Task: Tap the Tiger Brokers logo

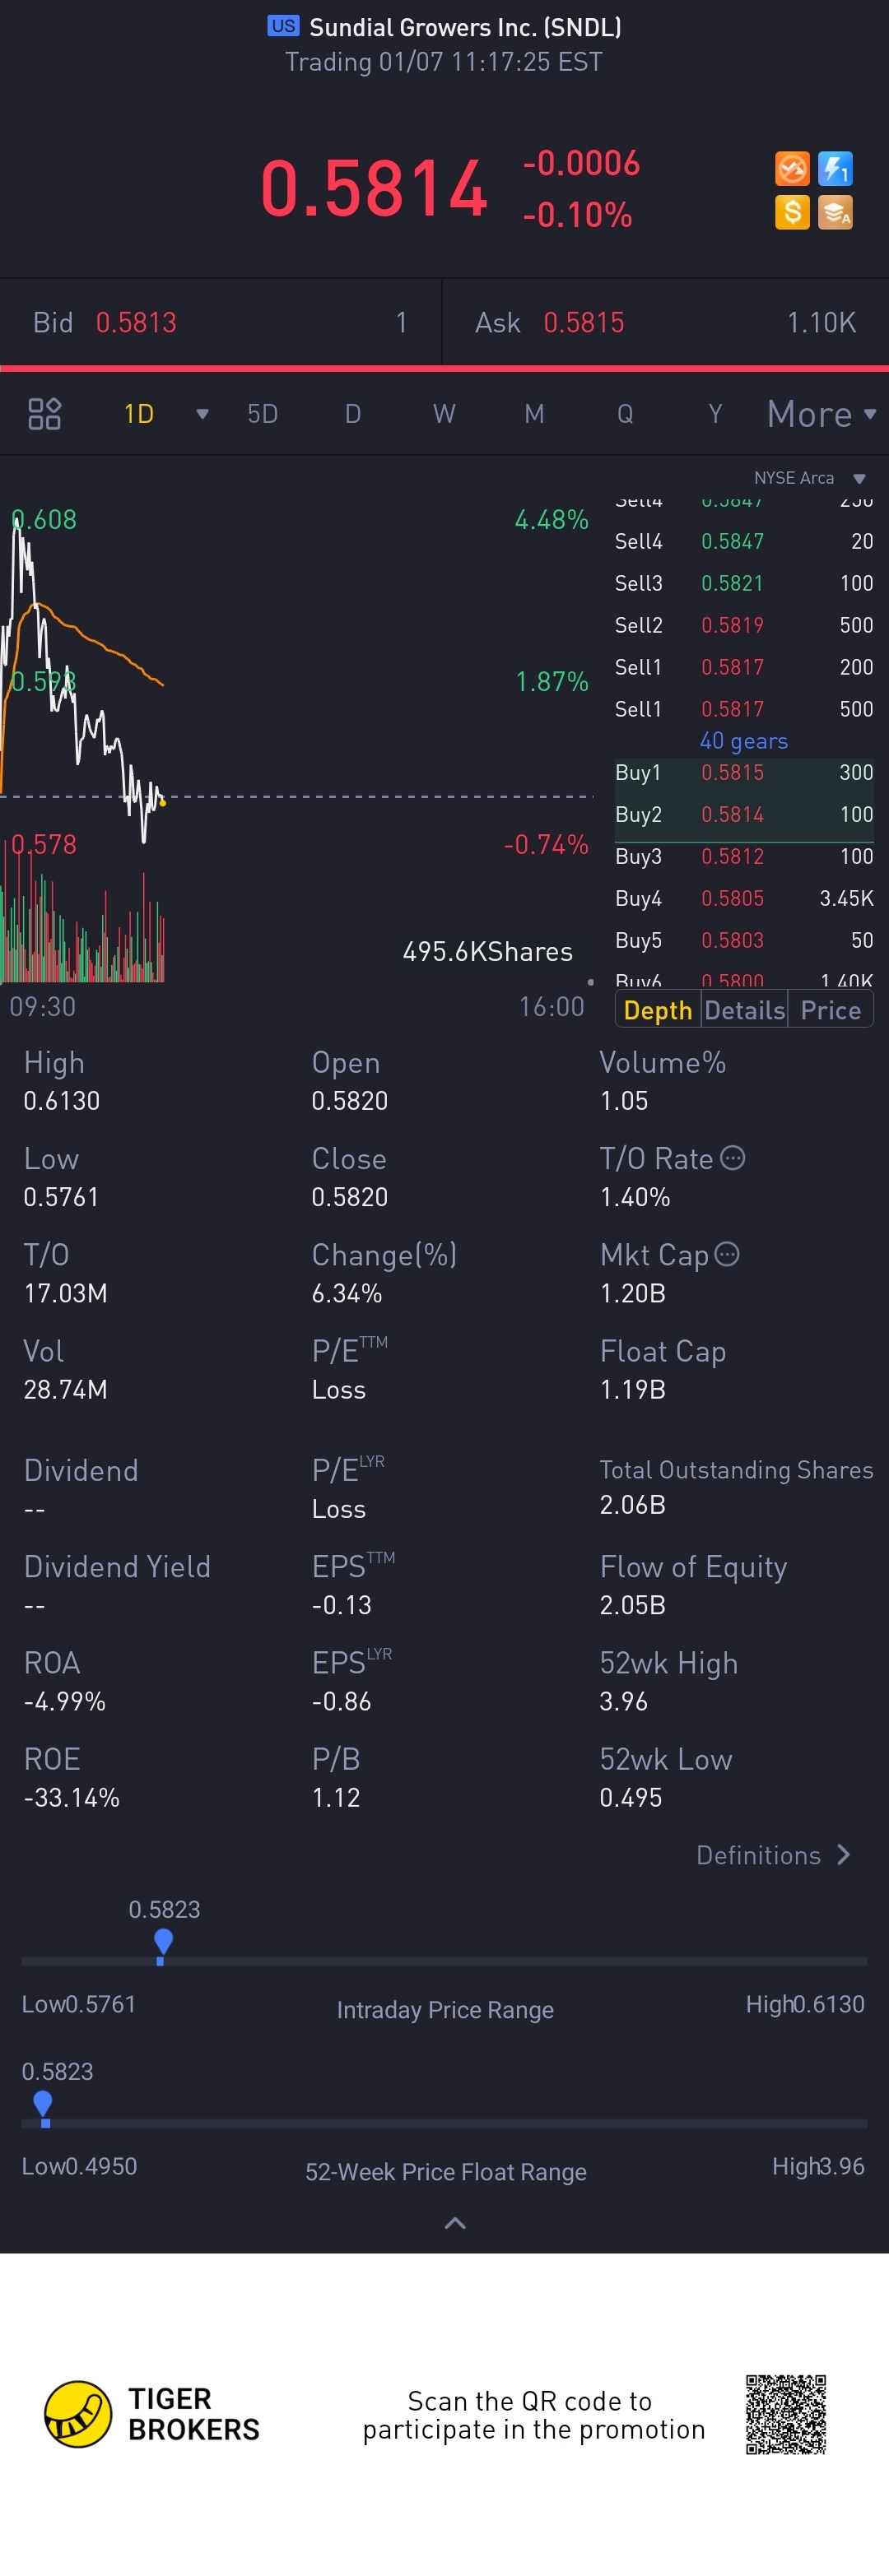Action: pos(78,2414)
